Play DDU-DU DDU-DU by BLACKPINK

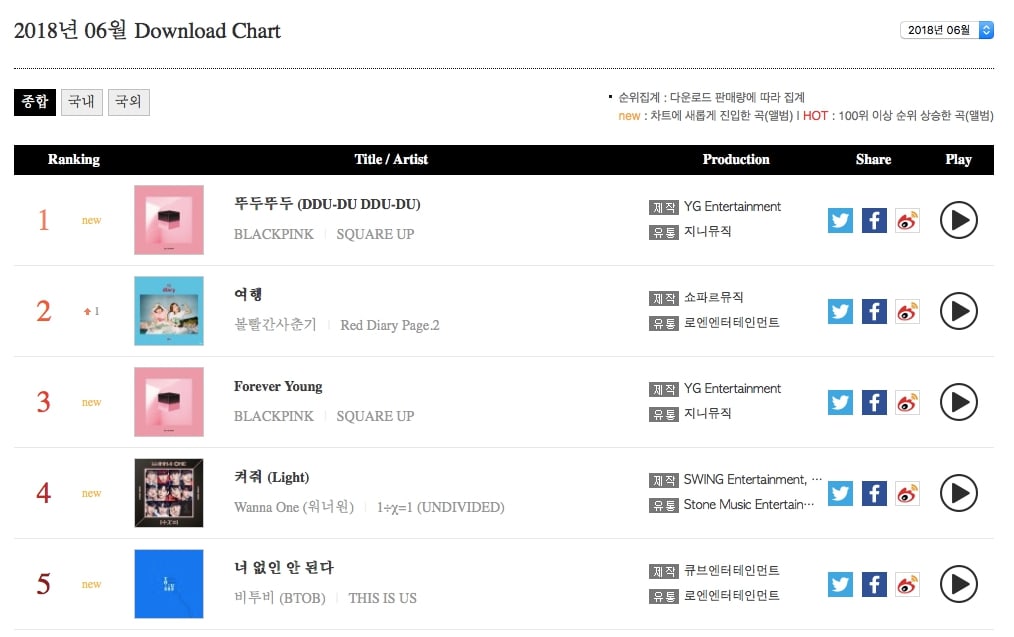point(958,220)
